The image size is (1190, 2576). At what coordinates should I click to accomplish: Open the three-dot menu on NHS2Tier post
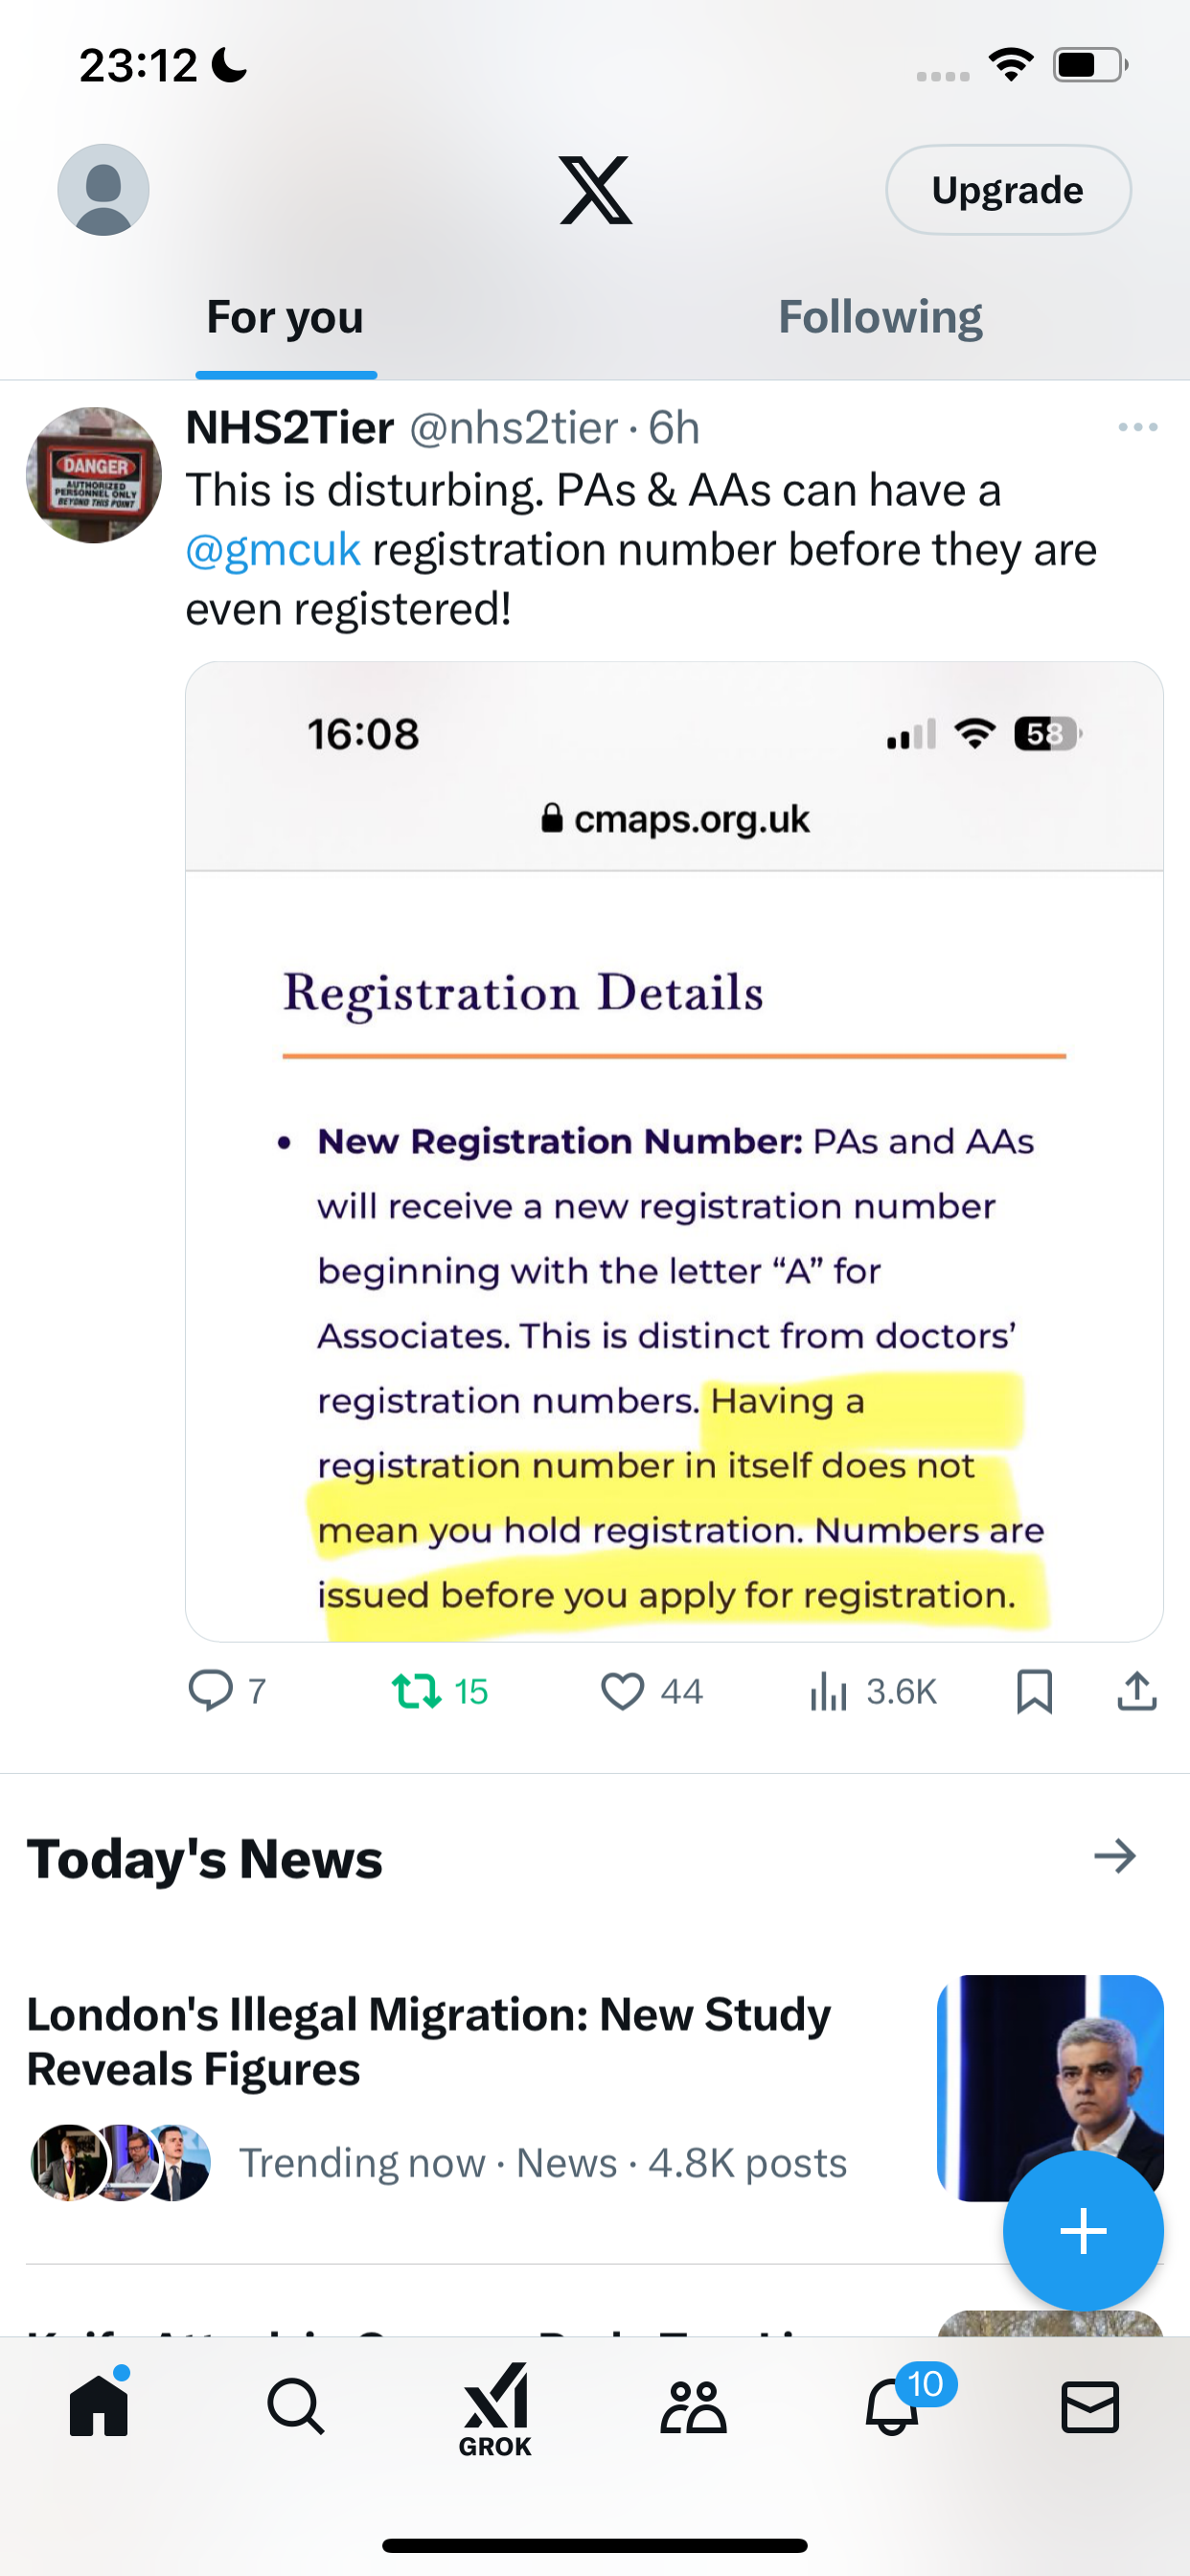[x=1138, y=427]
